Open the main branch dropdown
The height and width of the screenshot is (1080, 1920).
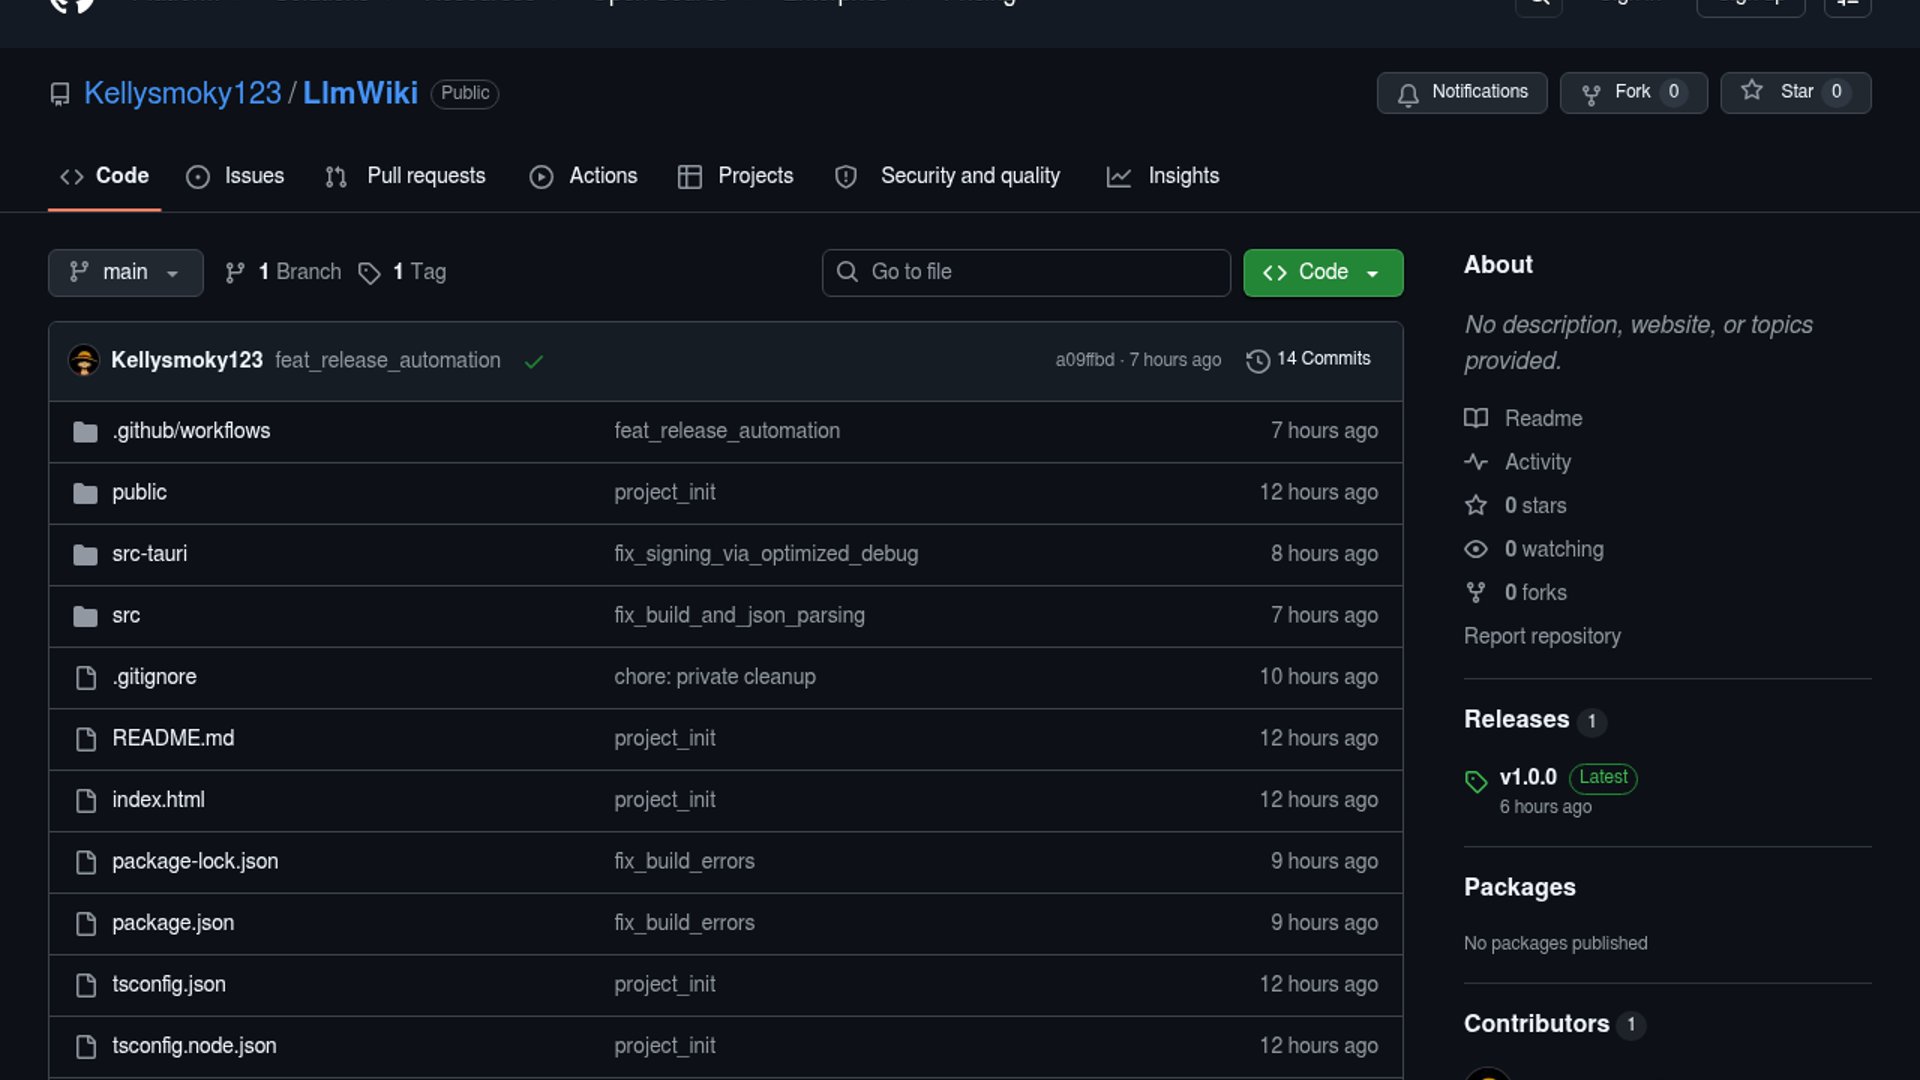(125, 272)
